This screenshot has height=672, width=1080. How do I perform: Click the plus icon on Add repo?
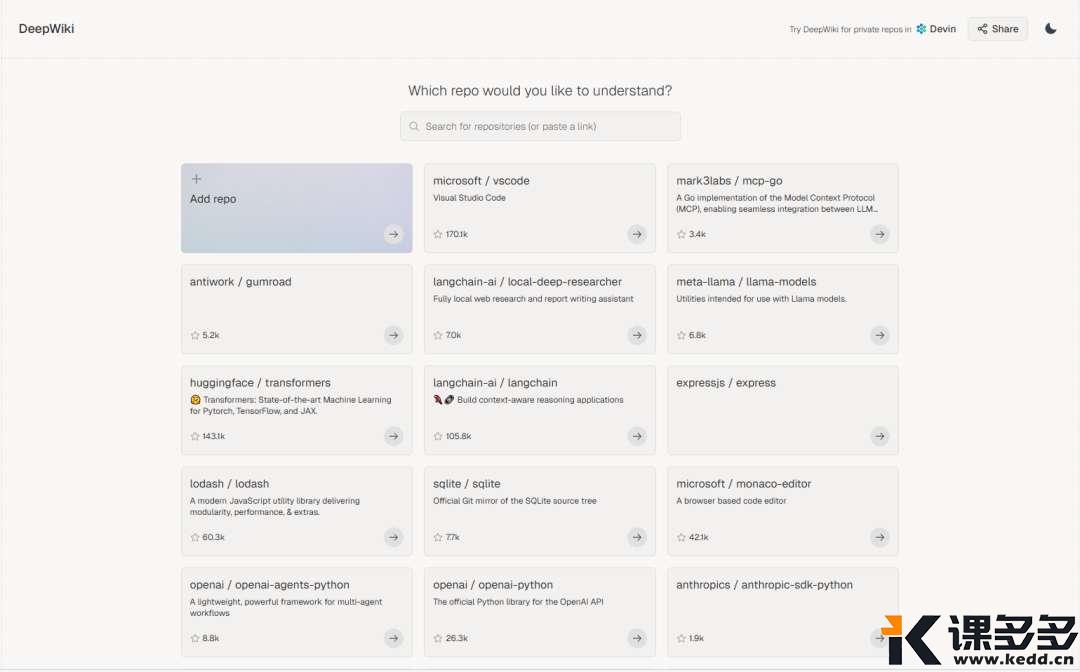point(196,179)
